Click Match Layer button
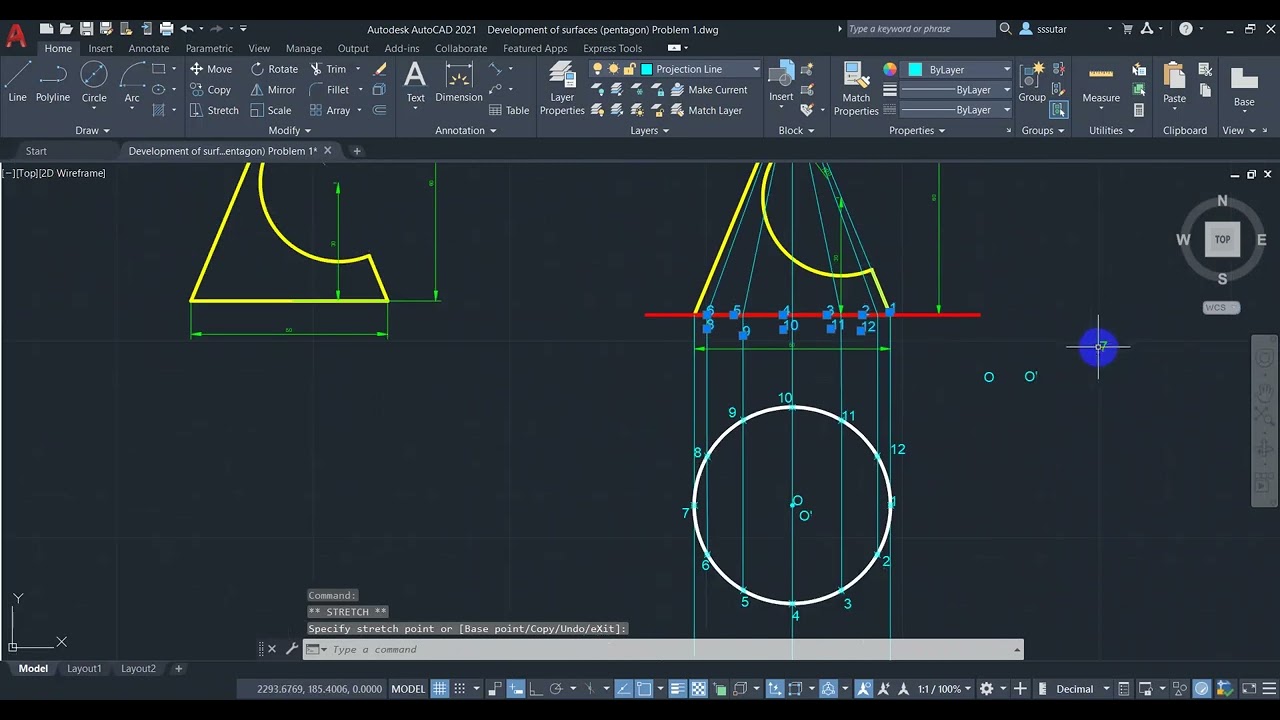This screenshot has width=1280, height=720. (x=706, y=110)
